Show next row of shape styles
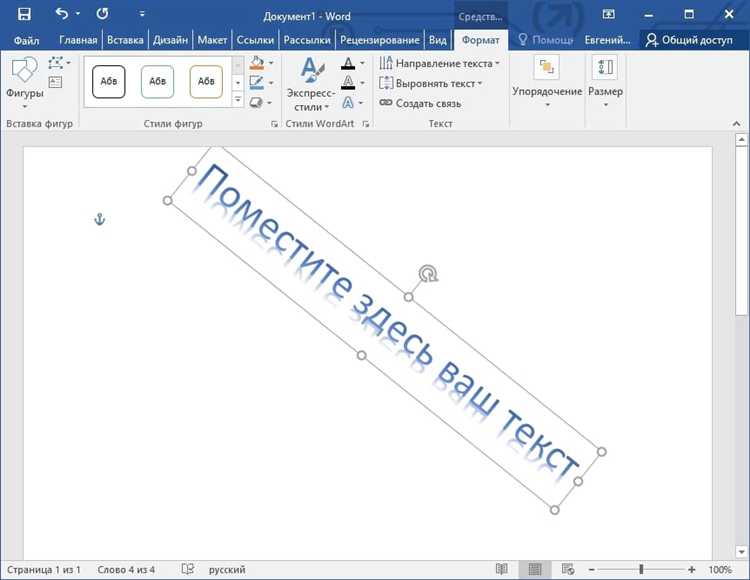The height and width of the screenshot is (580, 750). tap(238, 82)
